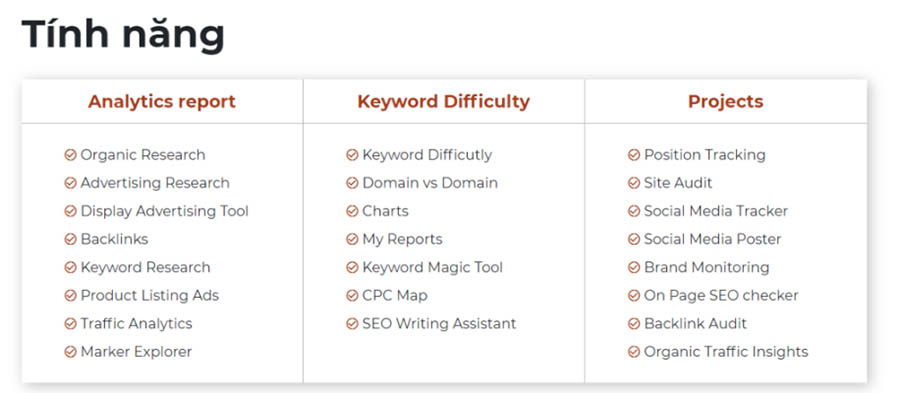Viewport: 900px width, 393px height.
Task: Select the Keyword Difficulty column header
Action: coord(444,102)
